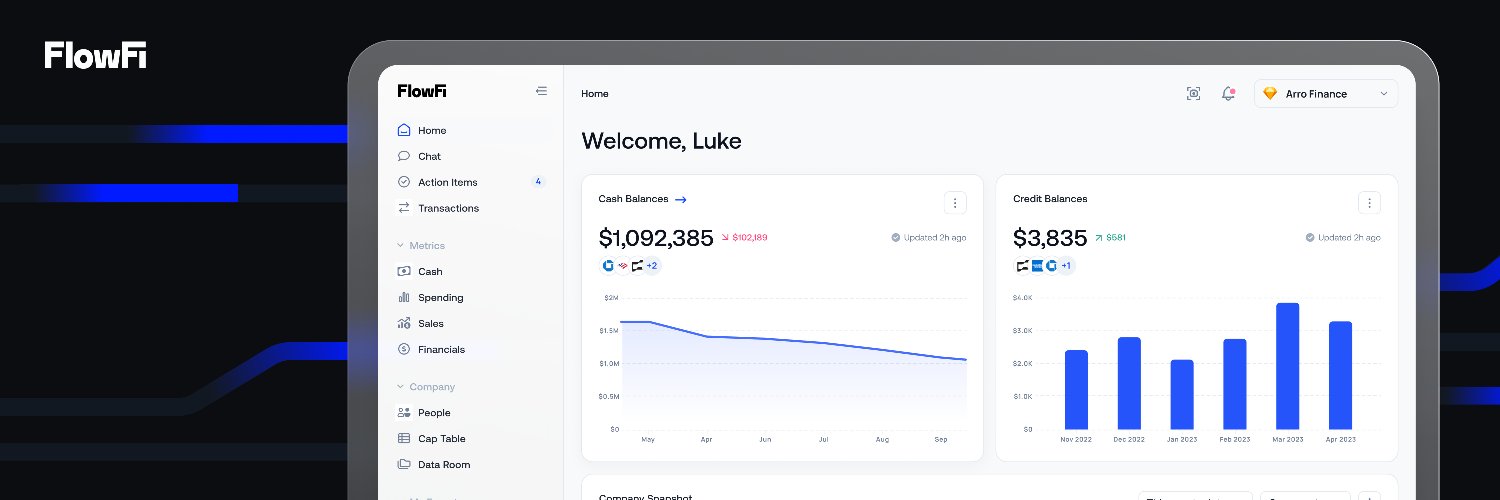Click the blue bank logo under Cash Balances
This screenshot has width=1500, height=500.
pos(608,266)
